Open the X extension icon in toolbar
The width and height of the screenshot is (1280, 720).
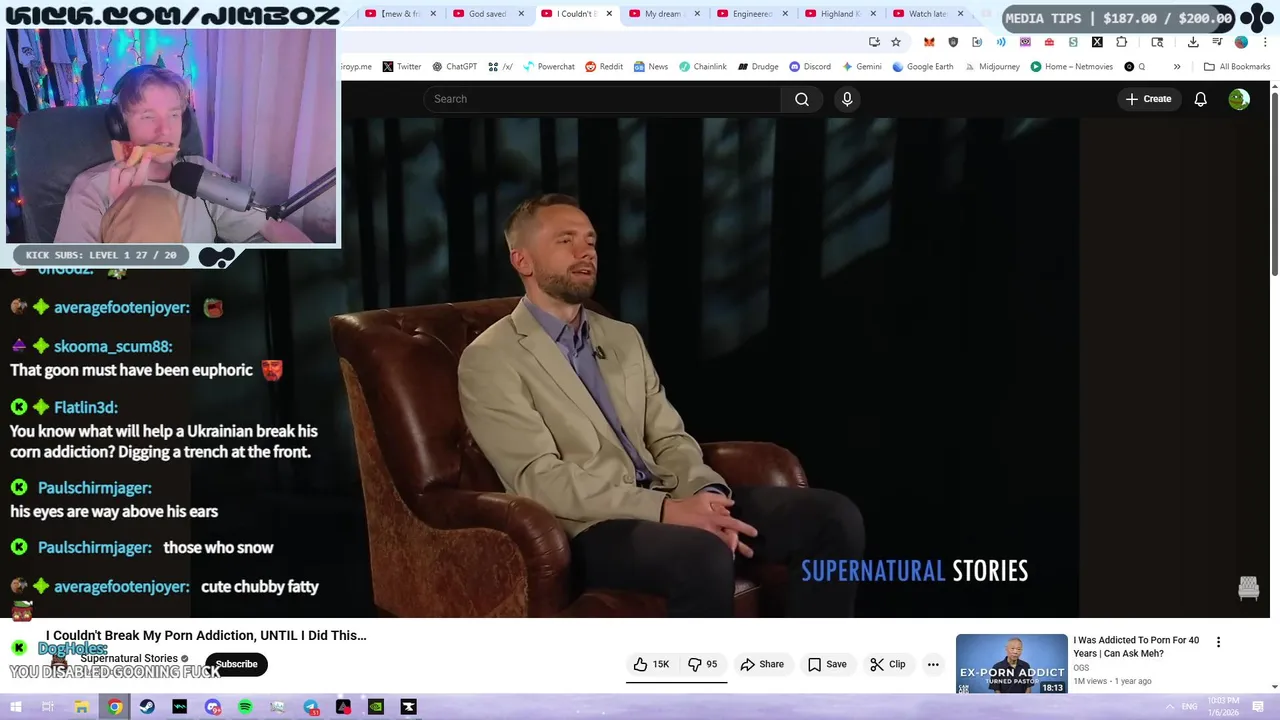coord(1097,42)
